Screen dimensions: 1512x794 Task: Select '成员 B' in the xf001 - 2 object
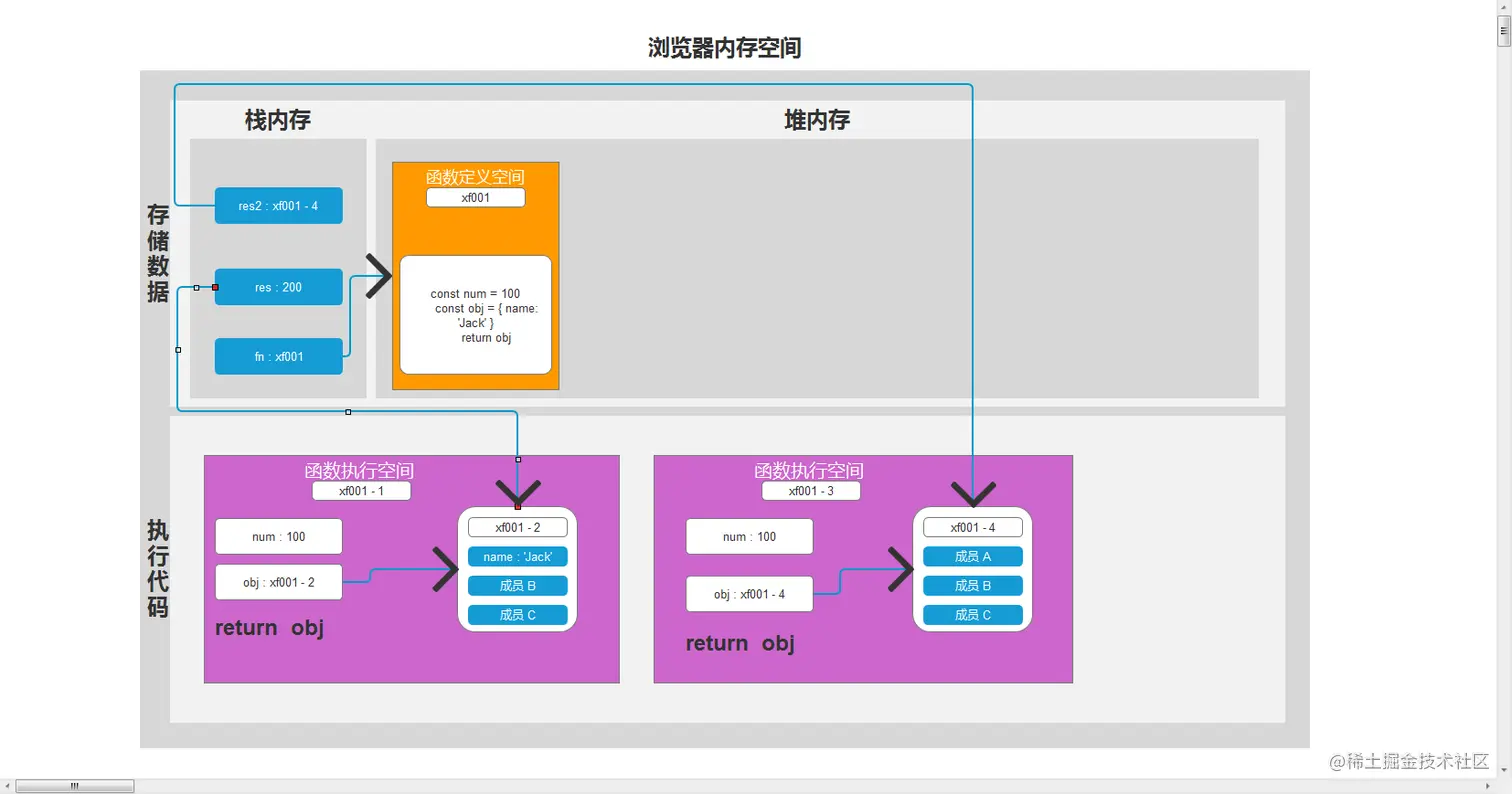(518, 586)
